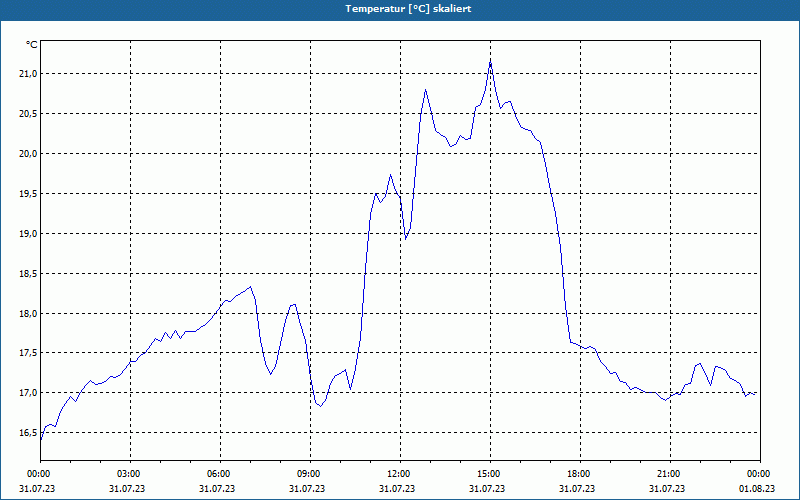Click the 21:00 time axis label
This screenshot has width=800, height=500.
[670, 474]
